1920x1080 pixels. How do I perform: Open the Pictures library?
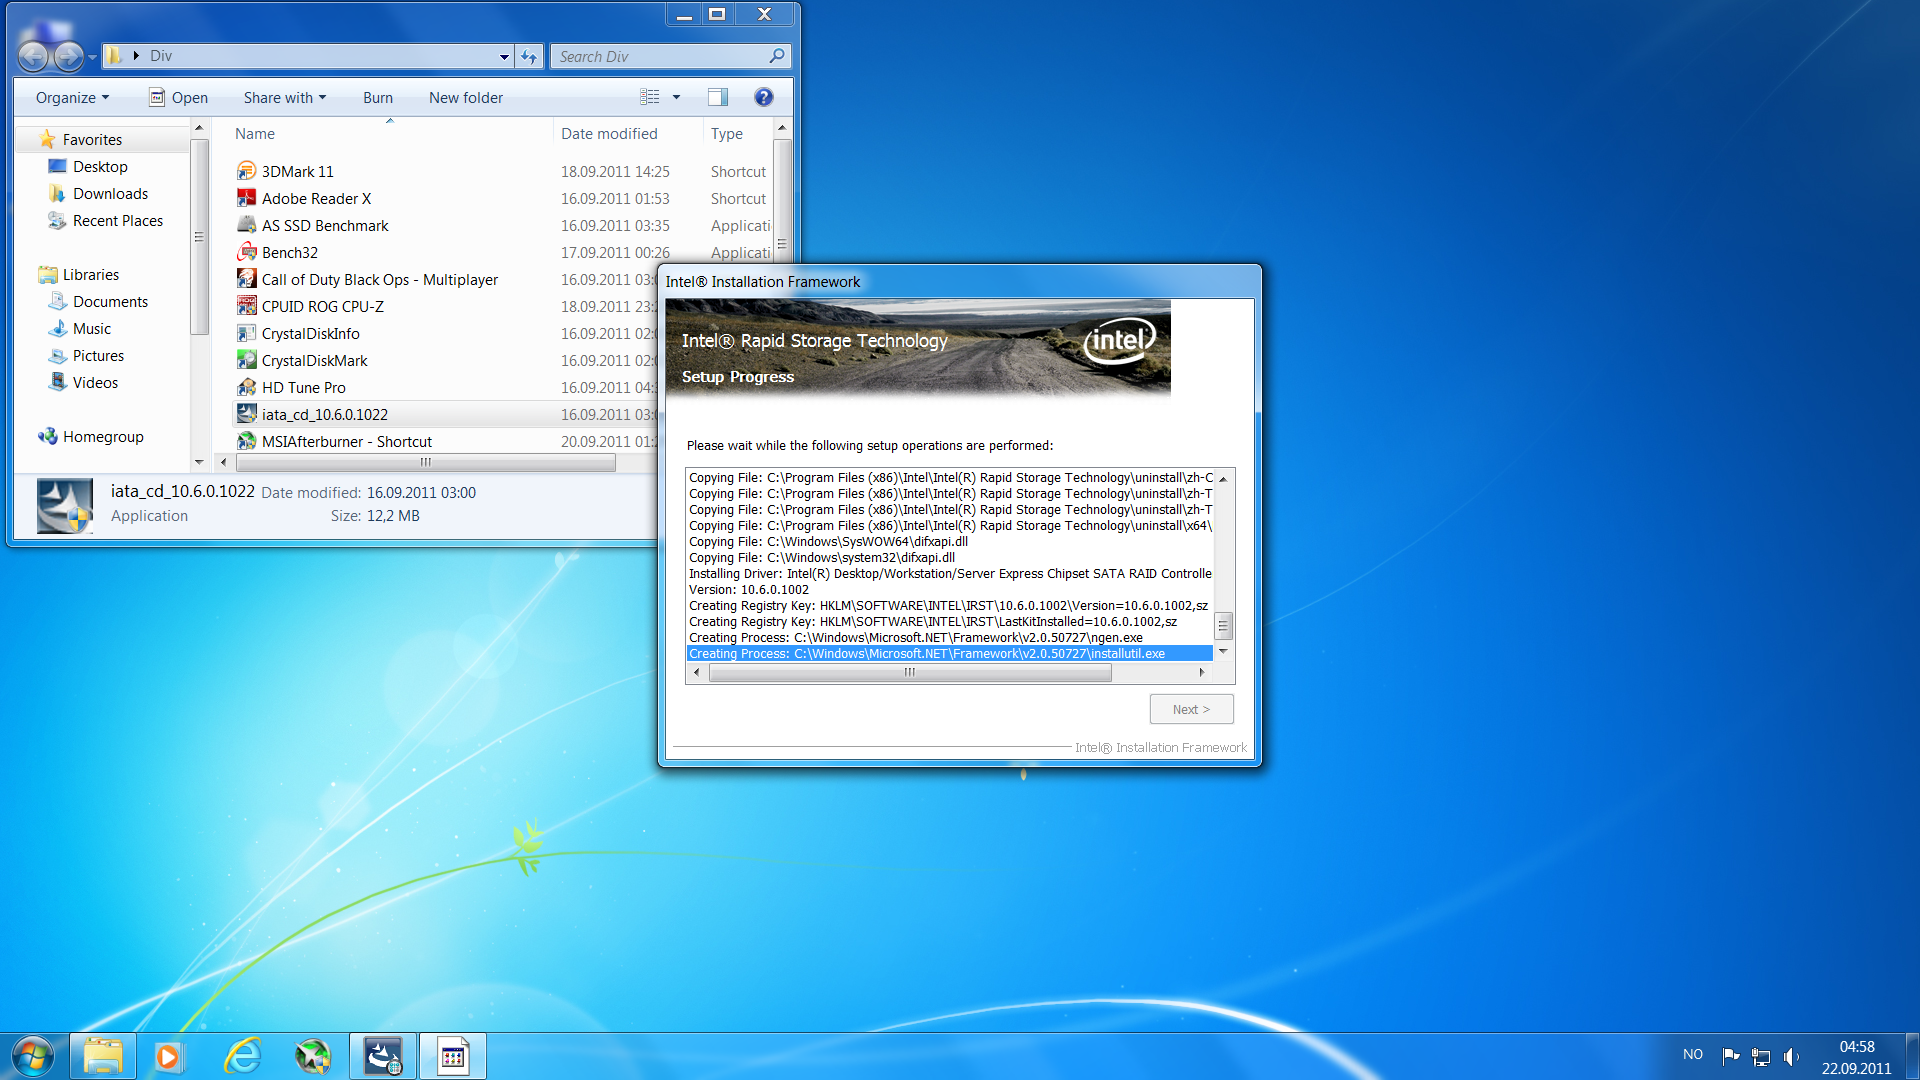98,355
